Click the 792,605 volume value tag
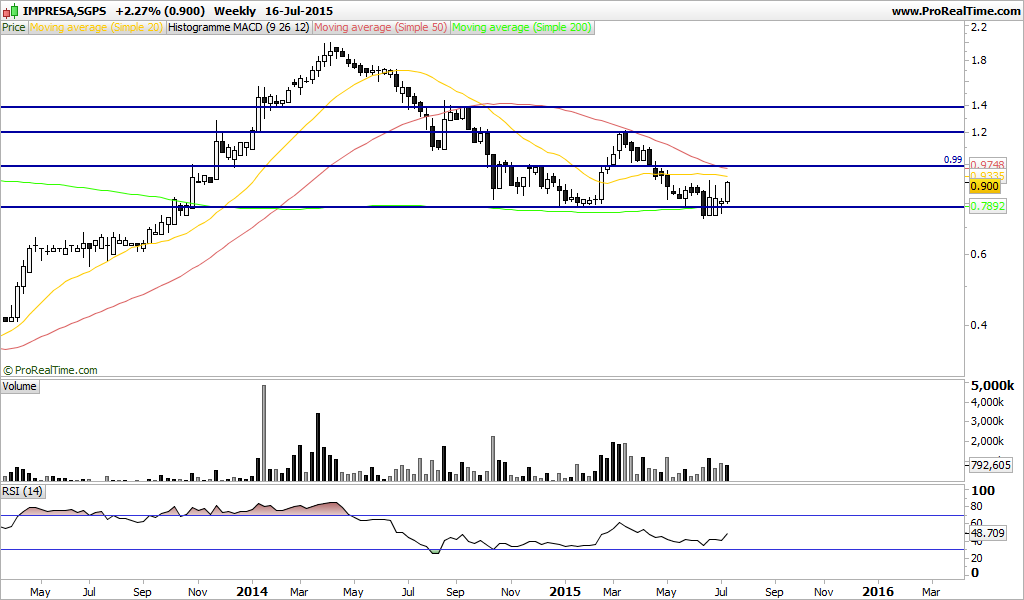Image resolution: width=1024 pixels, height=600 pixels. click(x=990, y=465)
